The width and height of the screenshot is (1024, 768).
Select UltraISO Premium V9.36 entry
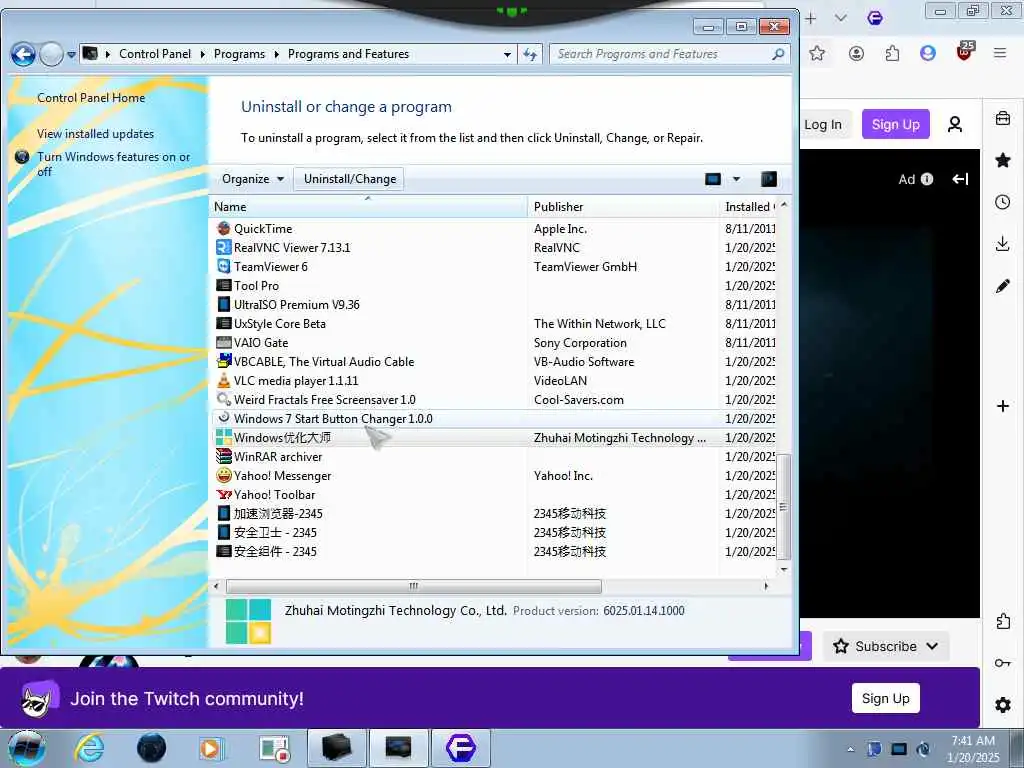[x=493, y=304]
